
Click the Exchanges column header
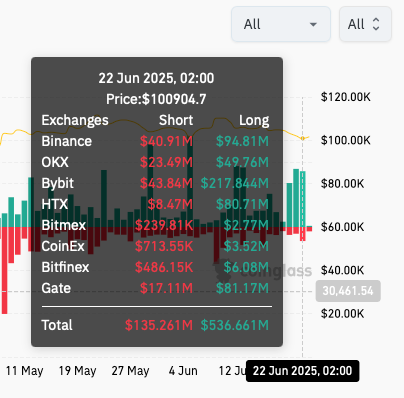tap(75, 120)
